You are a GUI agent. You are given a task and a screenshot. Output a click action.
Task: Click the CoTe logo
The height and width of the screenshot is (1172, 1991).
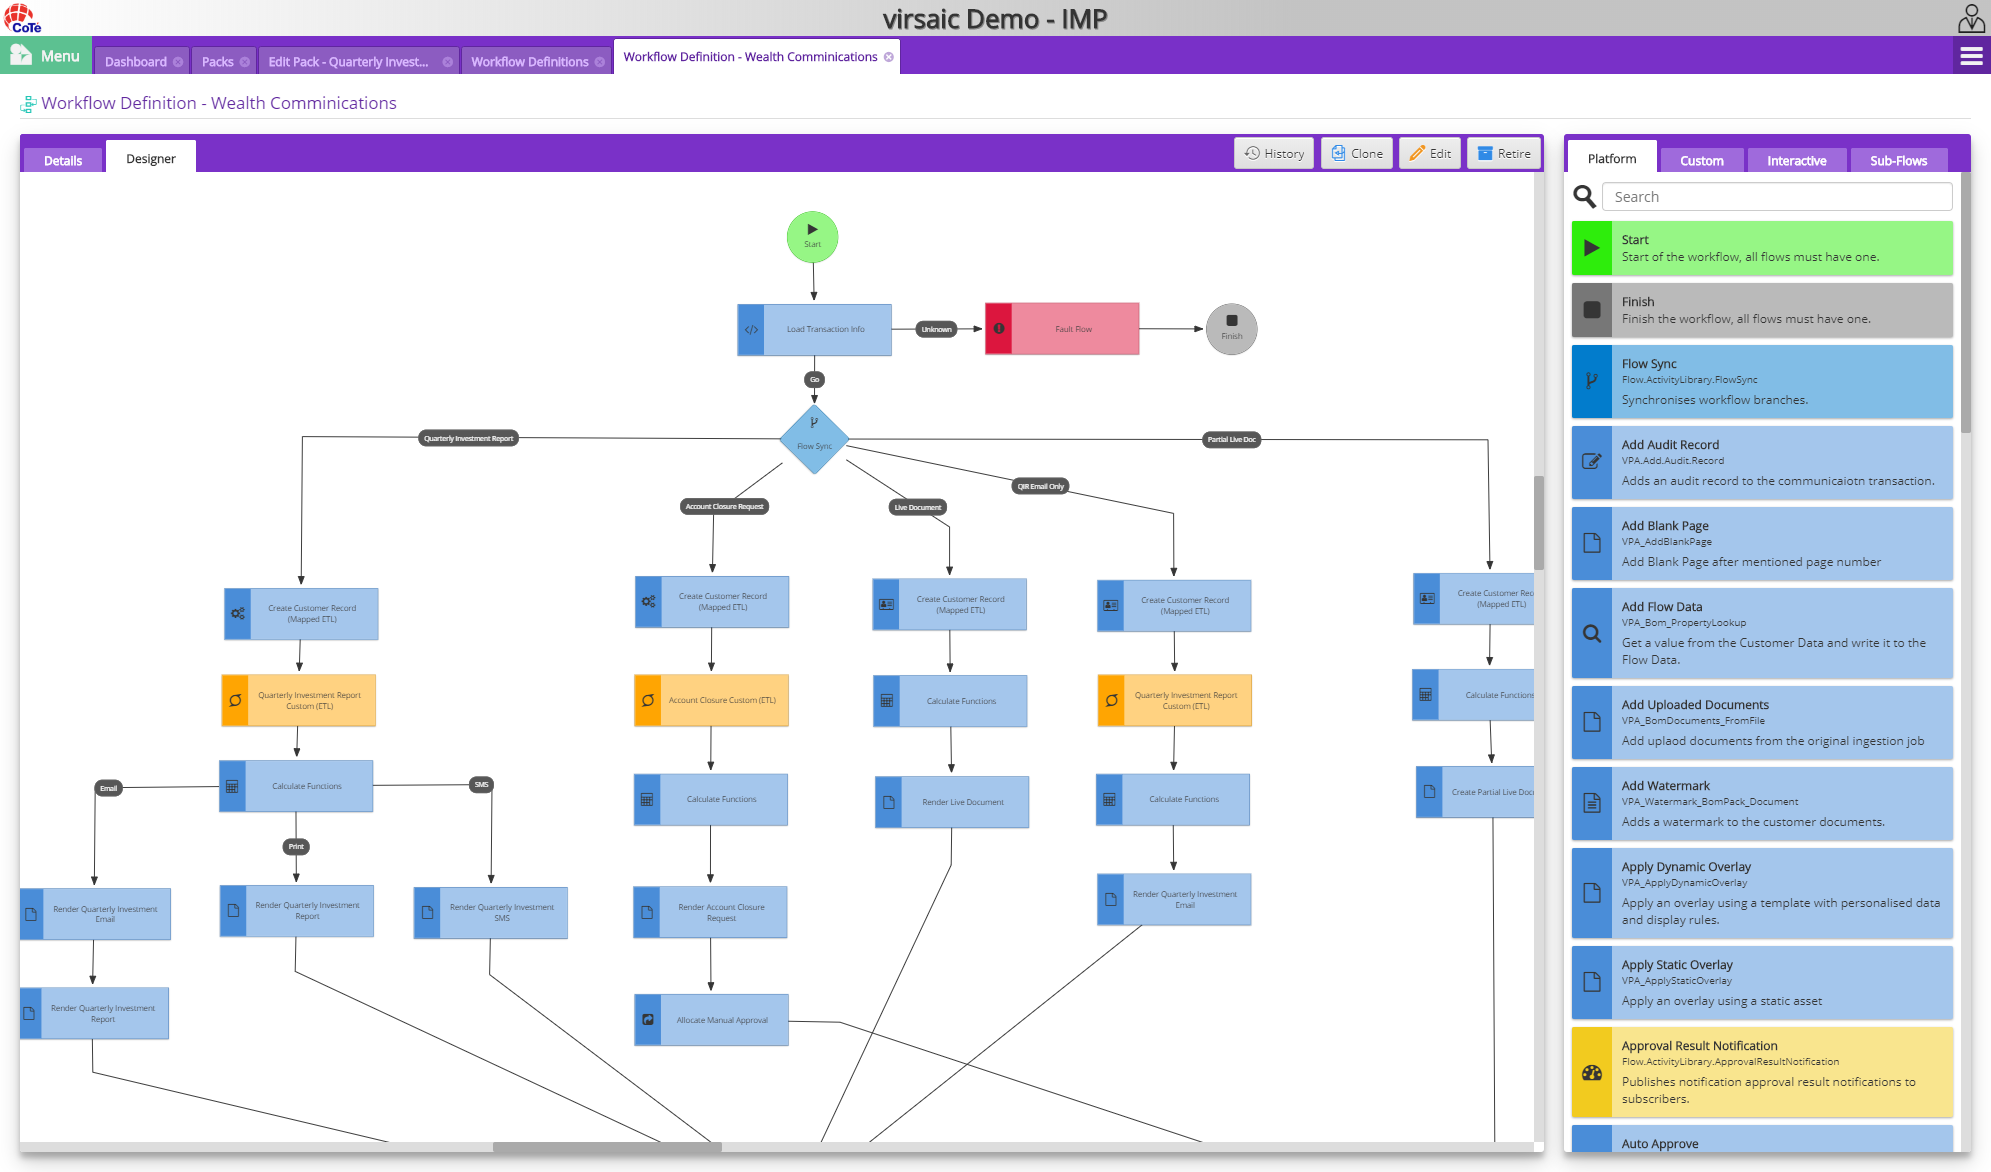[22, 16]
